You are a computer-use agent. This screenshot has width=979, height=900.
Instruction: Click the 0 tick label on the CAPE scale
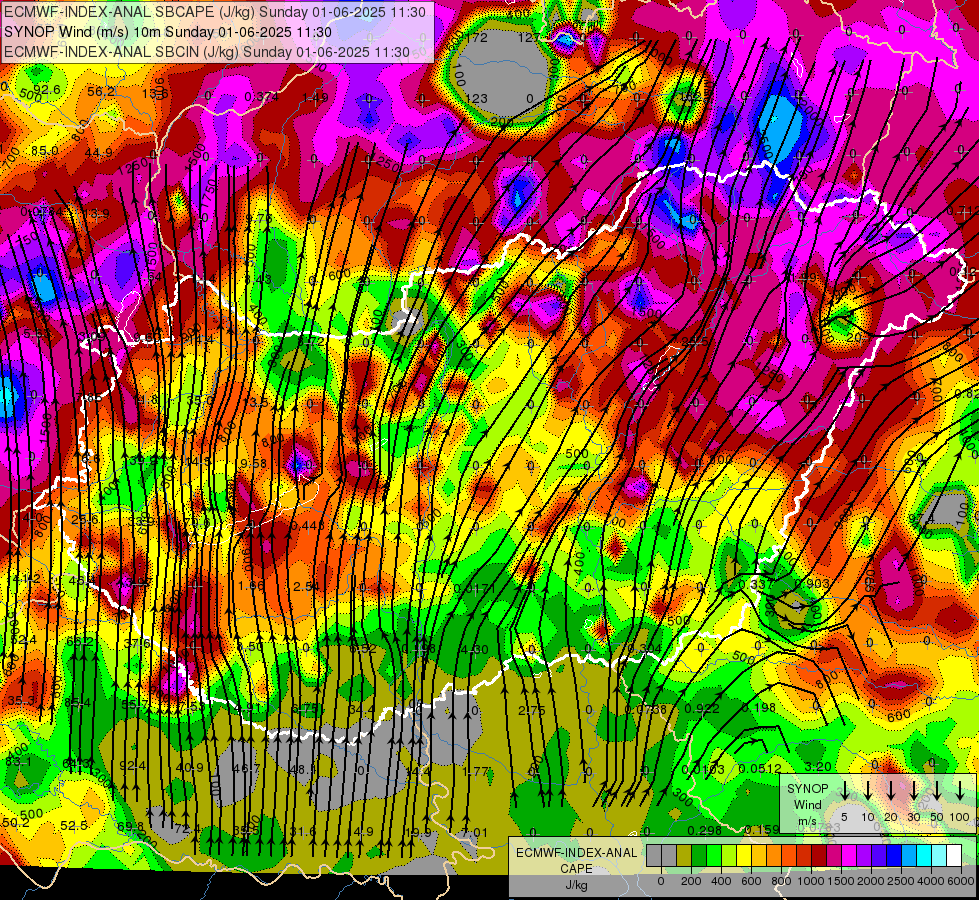pyautogui.click(x=661, y=881)
